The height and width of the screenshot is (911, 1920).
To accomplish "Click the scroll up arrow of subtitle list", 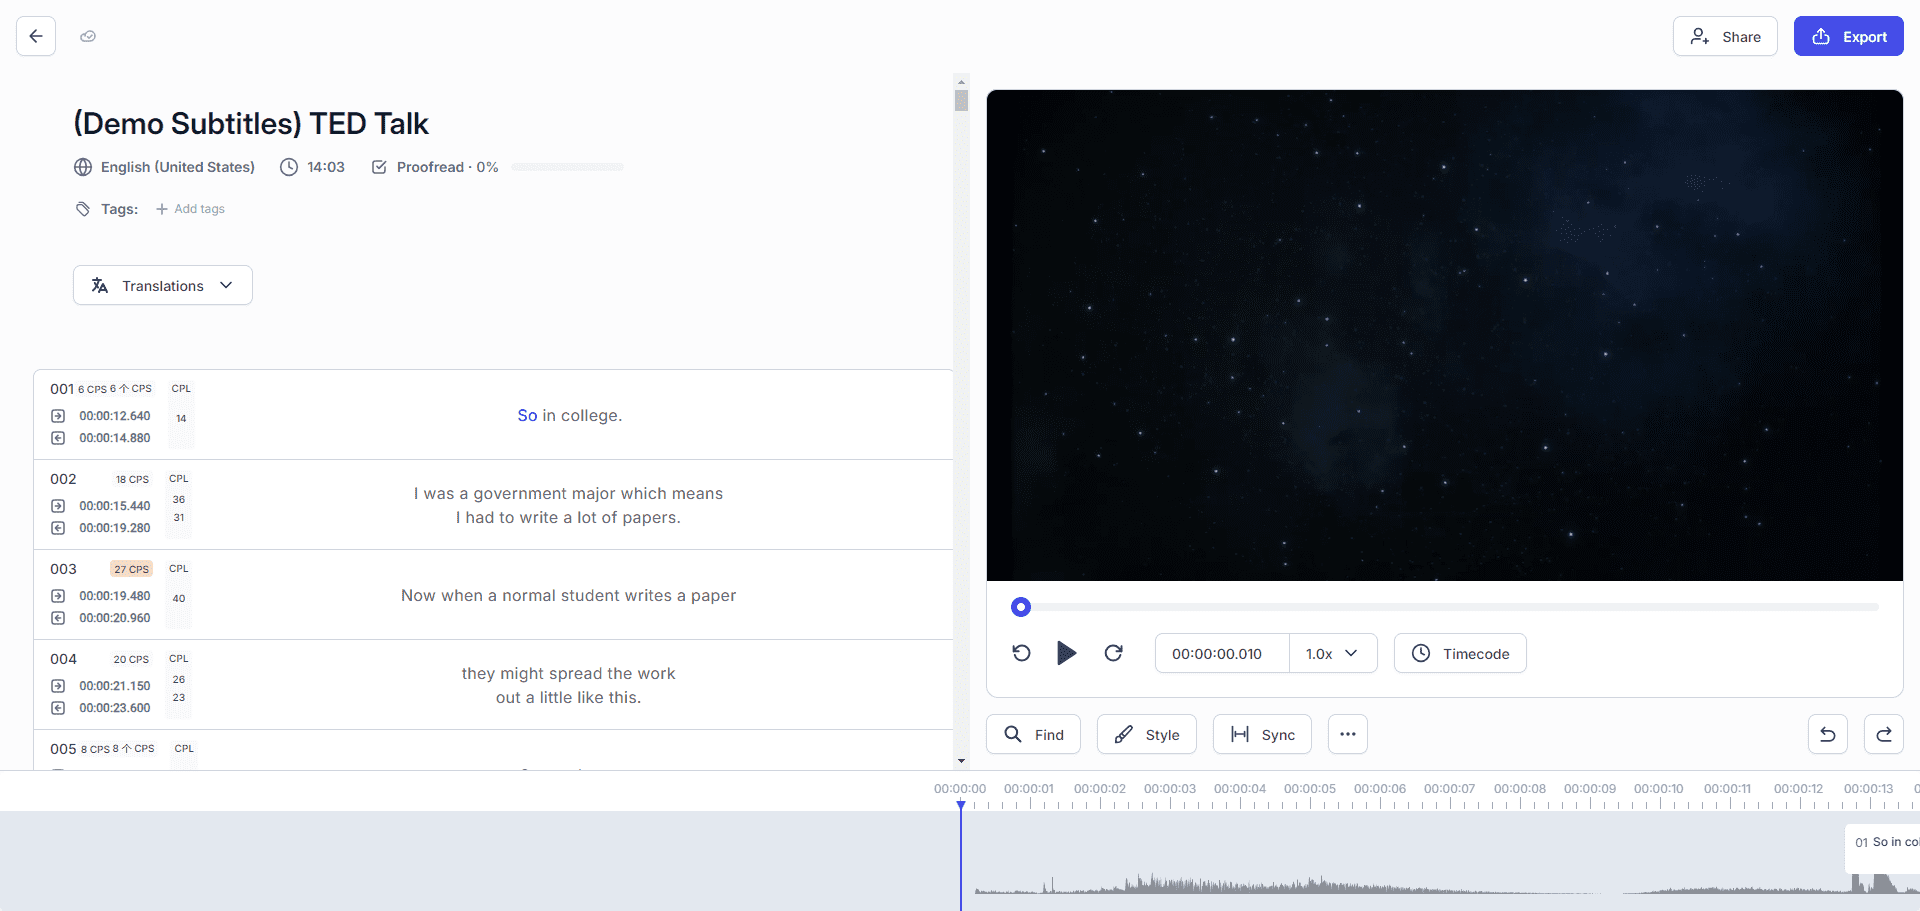I will point(961,82).
